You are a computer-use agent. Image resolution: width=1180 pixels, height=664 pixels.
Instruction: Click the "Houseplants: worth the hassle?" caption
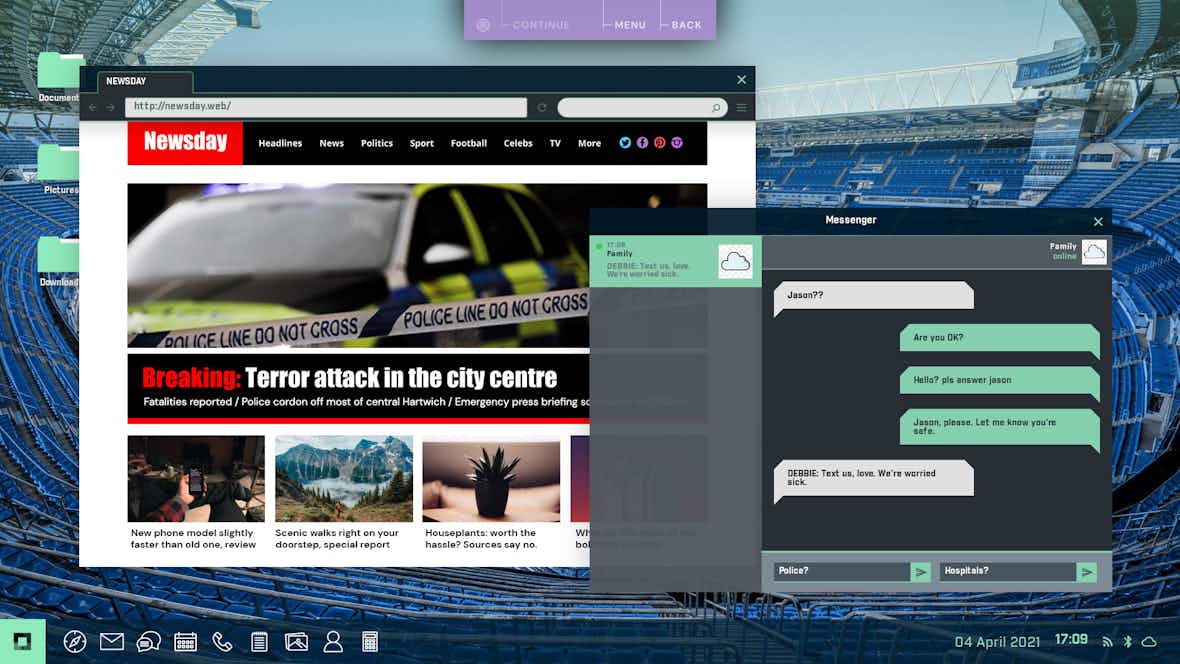pos(482,538)
